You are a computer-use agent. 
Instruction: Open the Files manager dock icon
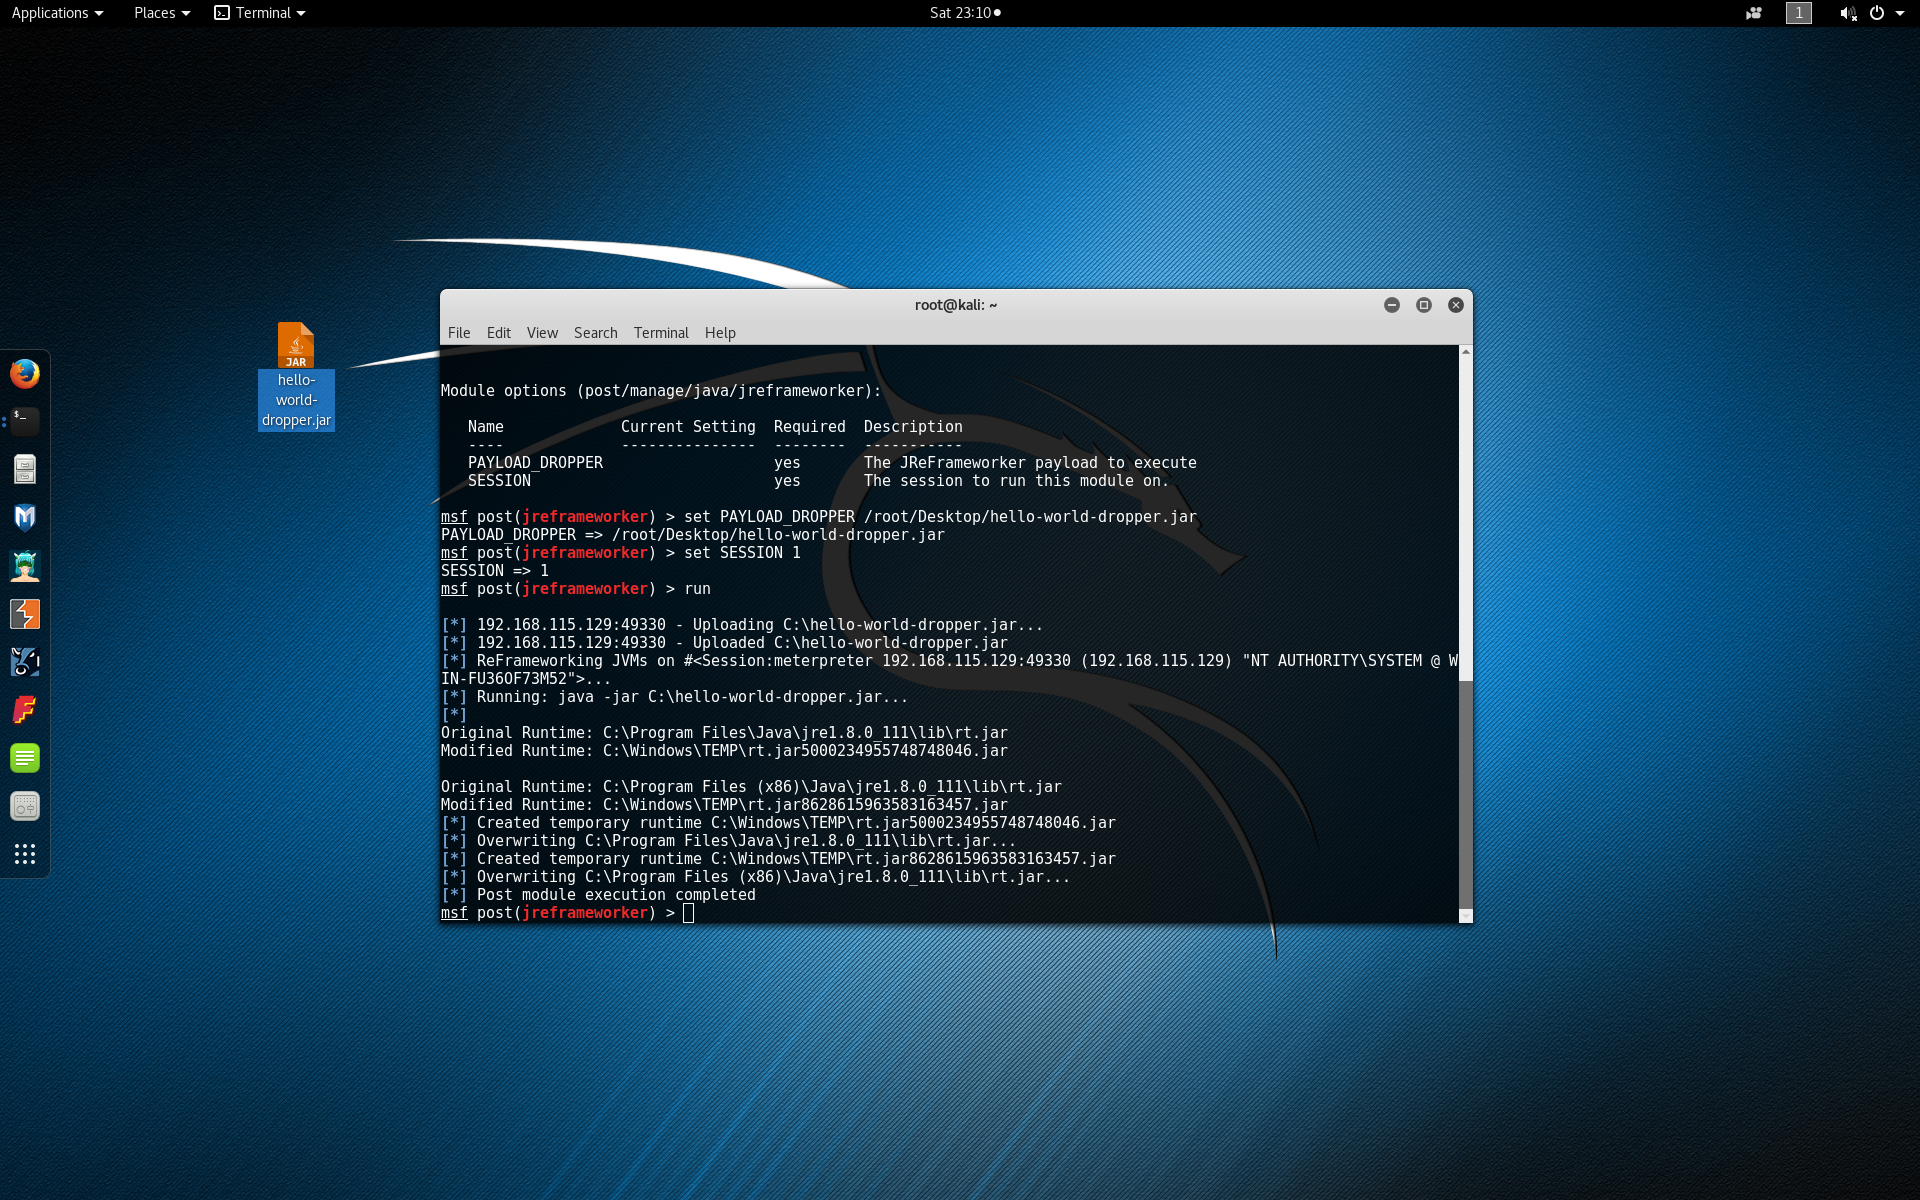[25, 469]
